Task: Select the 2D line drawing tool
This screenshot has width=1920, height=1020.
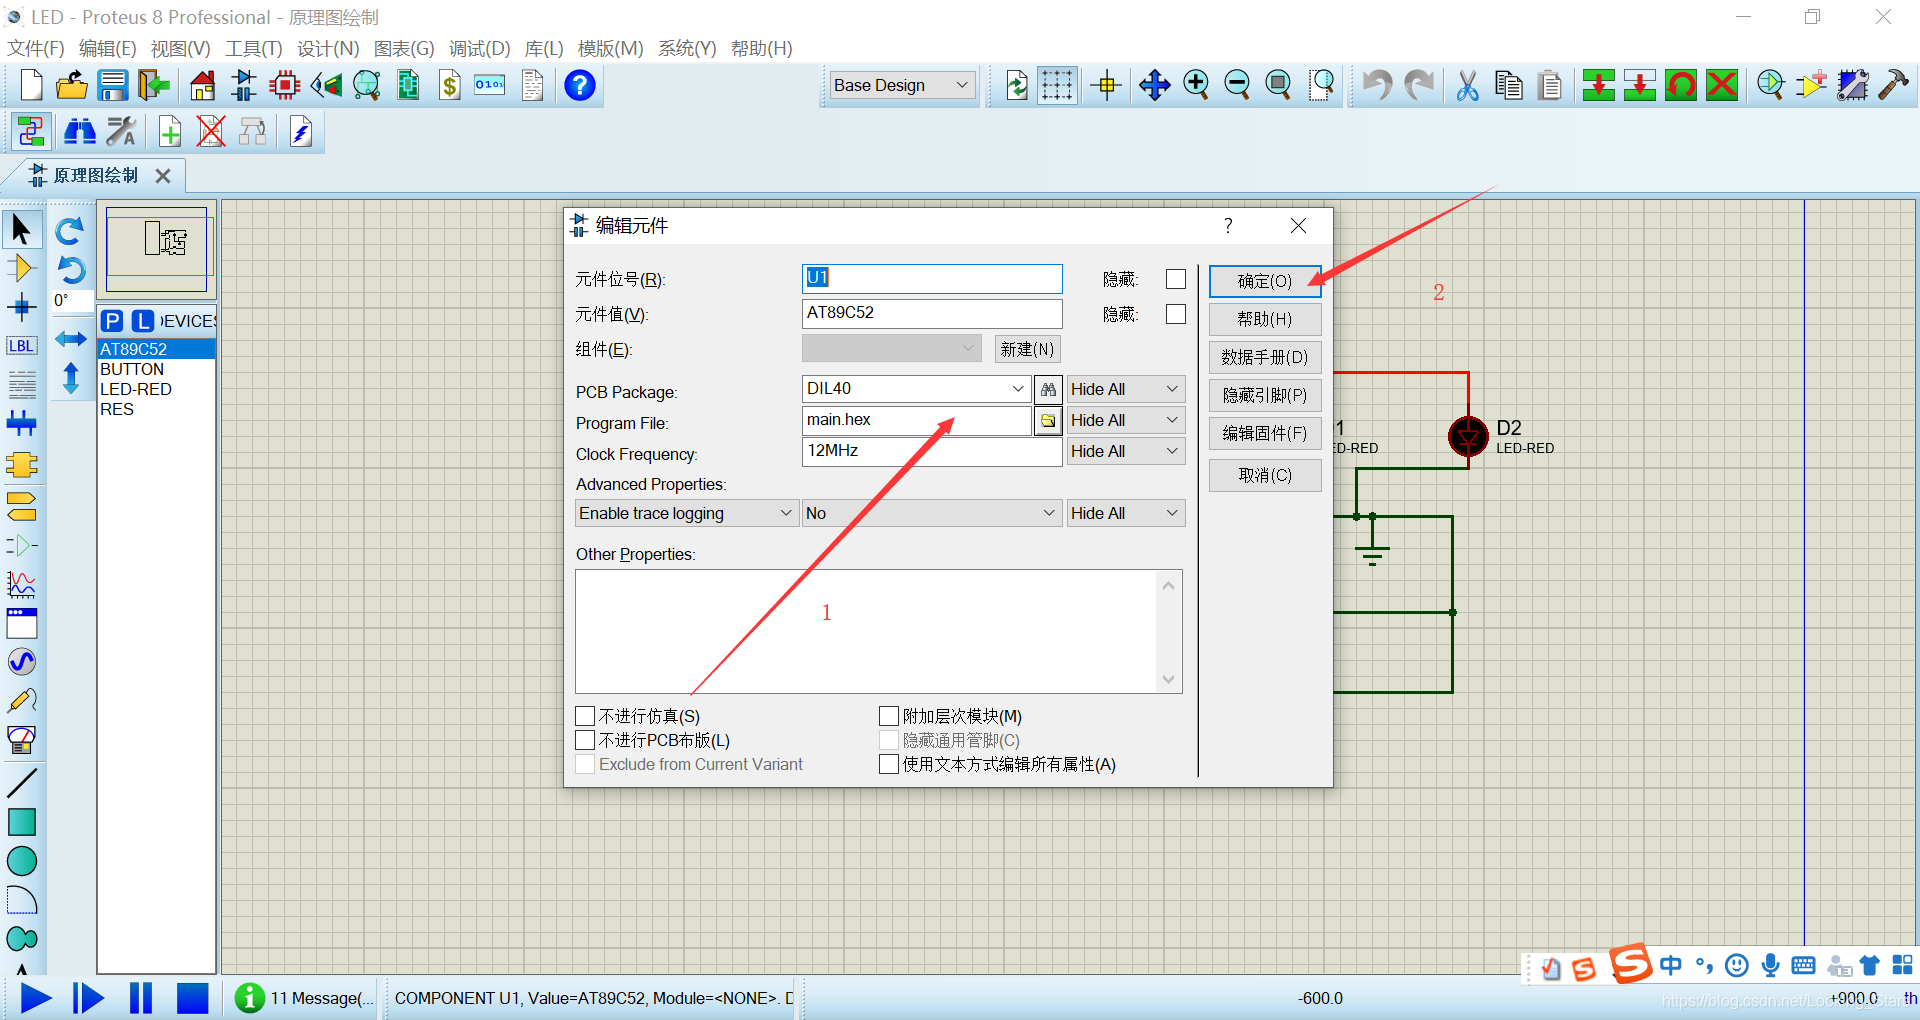Action: click(21, 782)
